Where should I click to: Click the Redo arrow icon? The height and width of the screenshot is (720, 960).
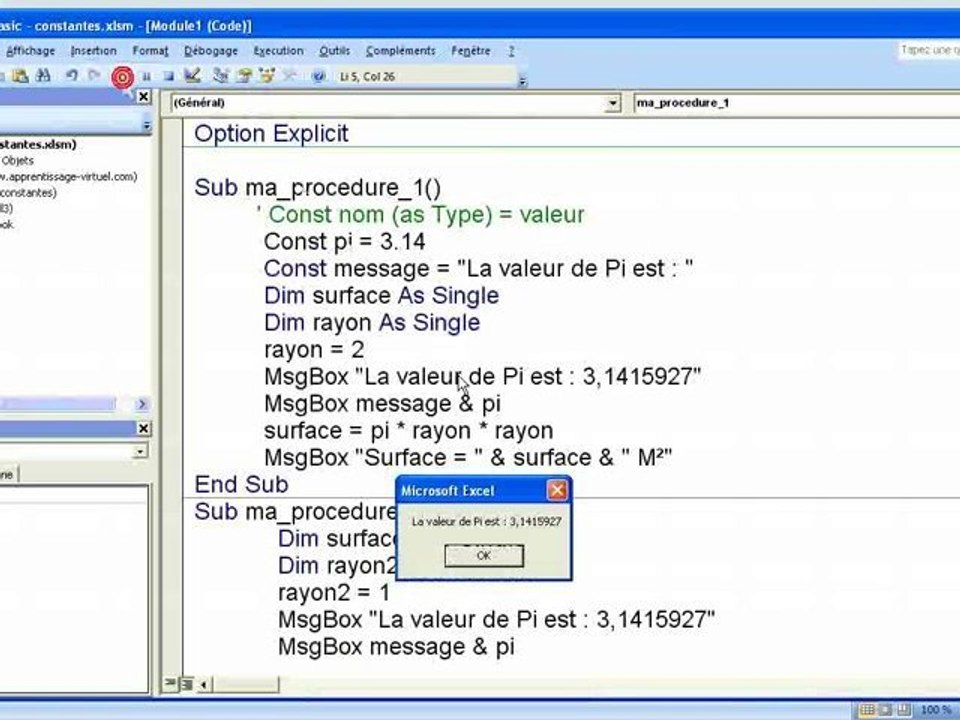94,76
